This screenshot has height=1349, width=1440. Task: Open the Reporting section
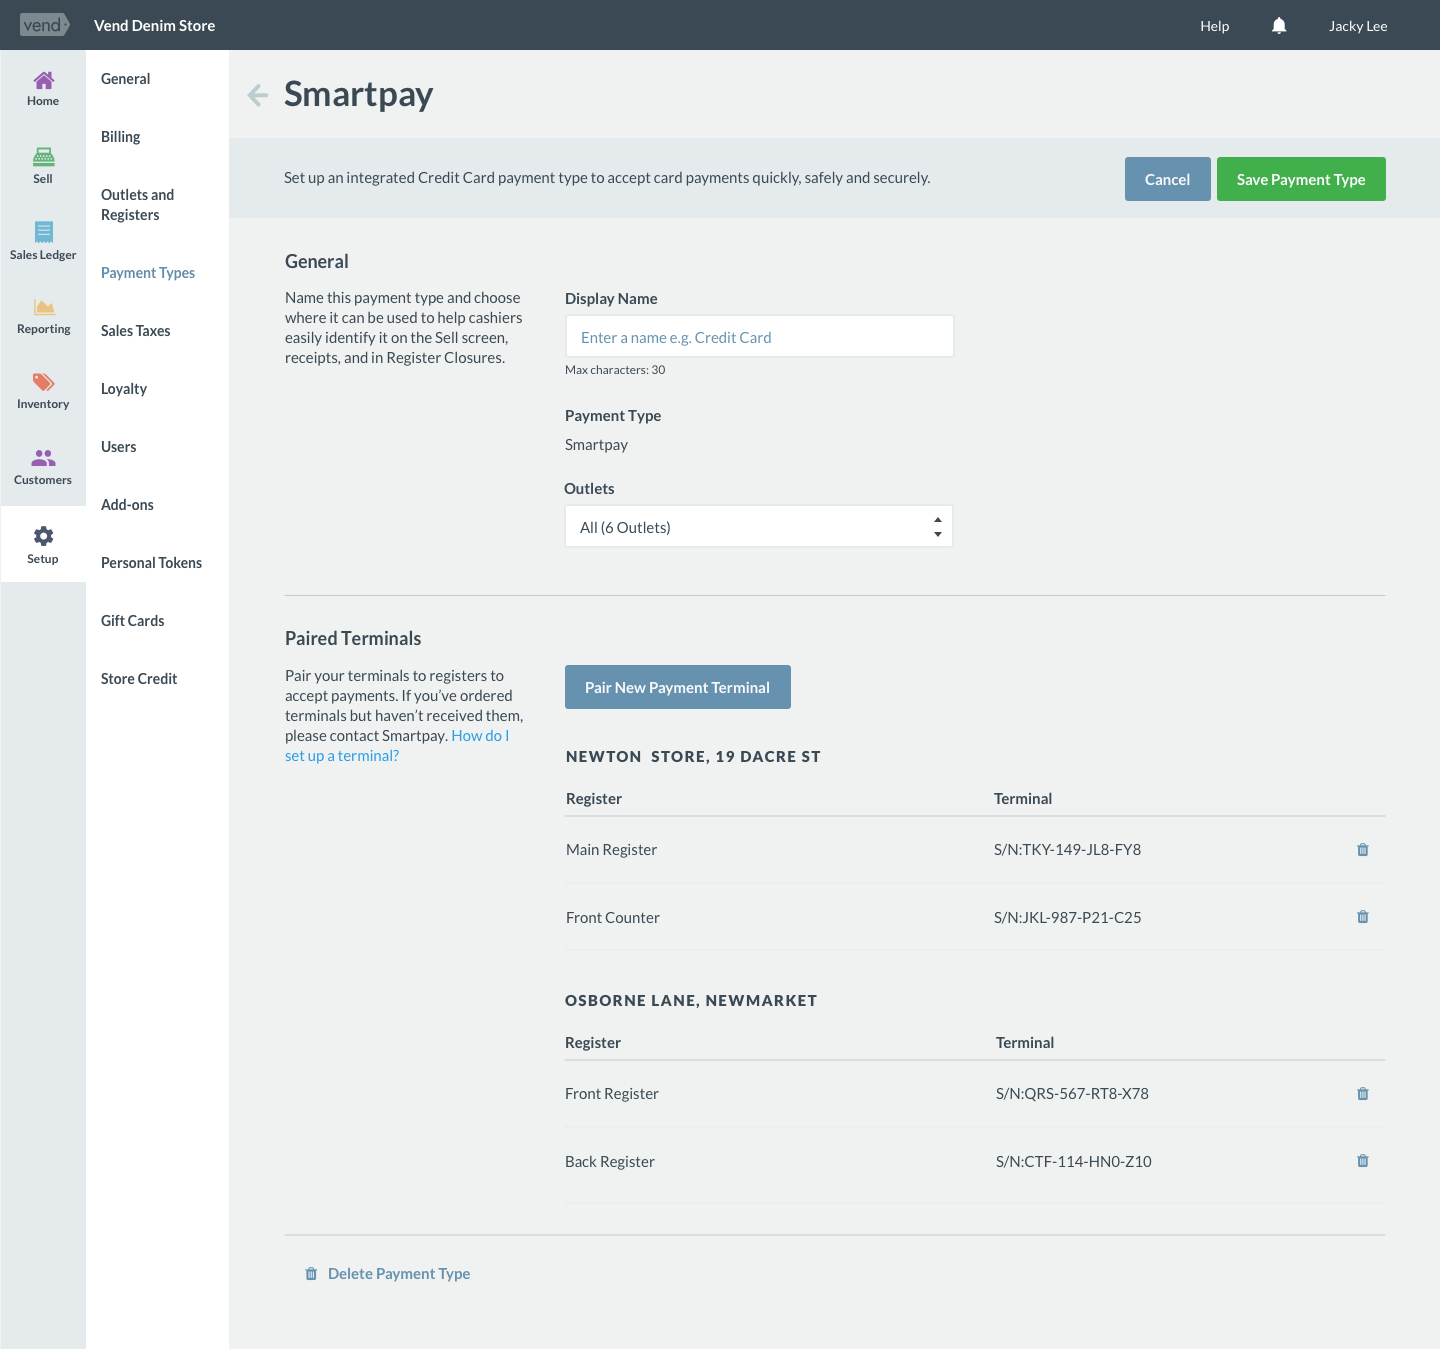(x=43, y=317)
